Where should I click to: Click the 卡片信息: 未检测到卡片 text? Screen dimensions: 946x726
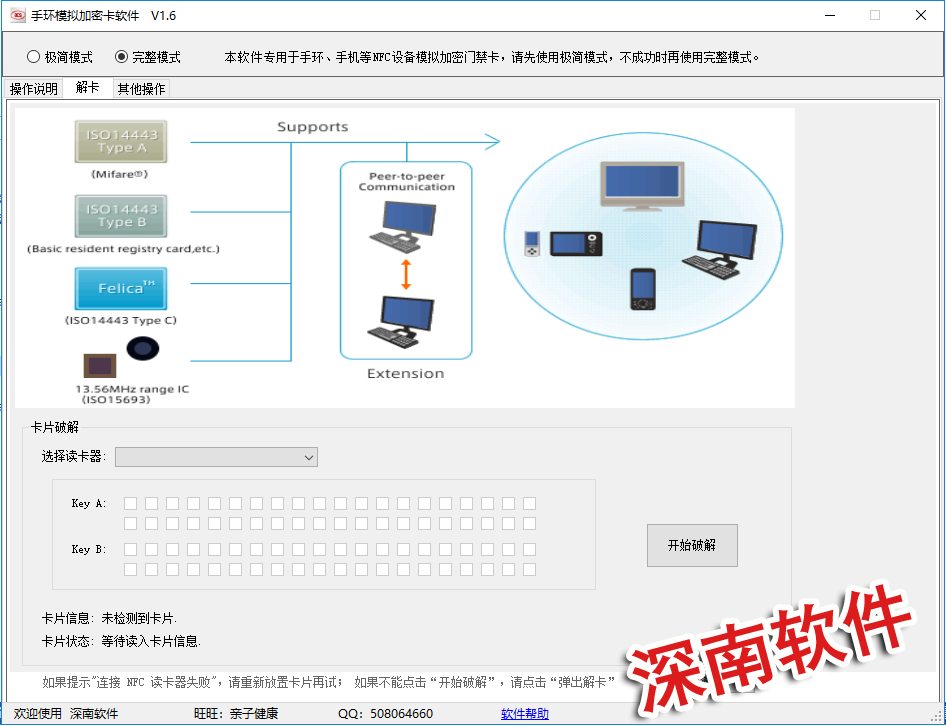[109, 619]
